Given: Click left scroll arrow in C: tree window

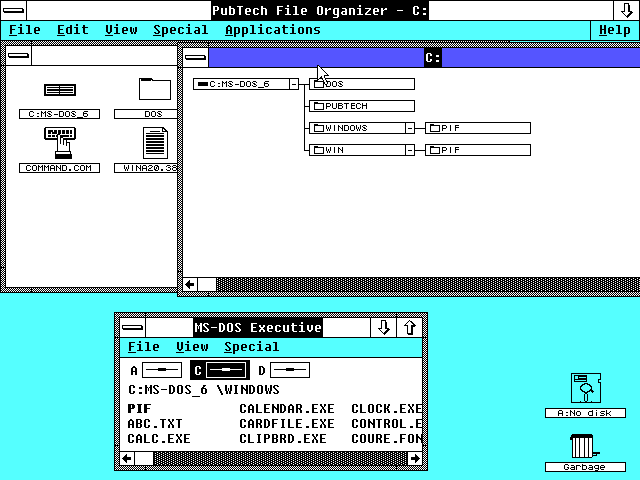Looking at the screenshot, I should pos(190,284).
